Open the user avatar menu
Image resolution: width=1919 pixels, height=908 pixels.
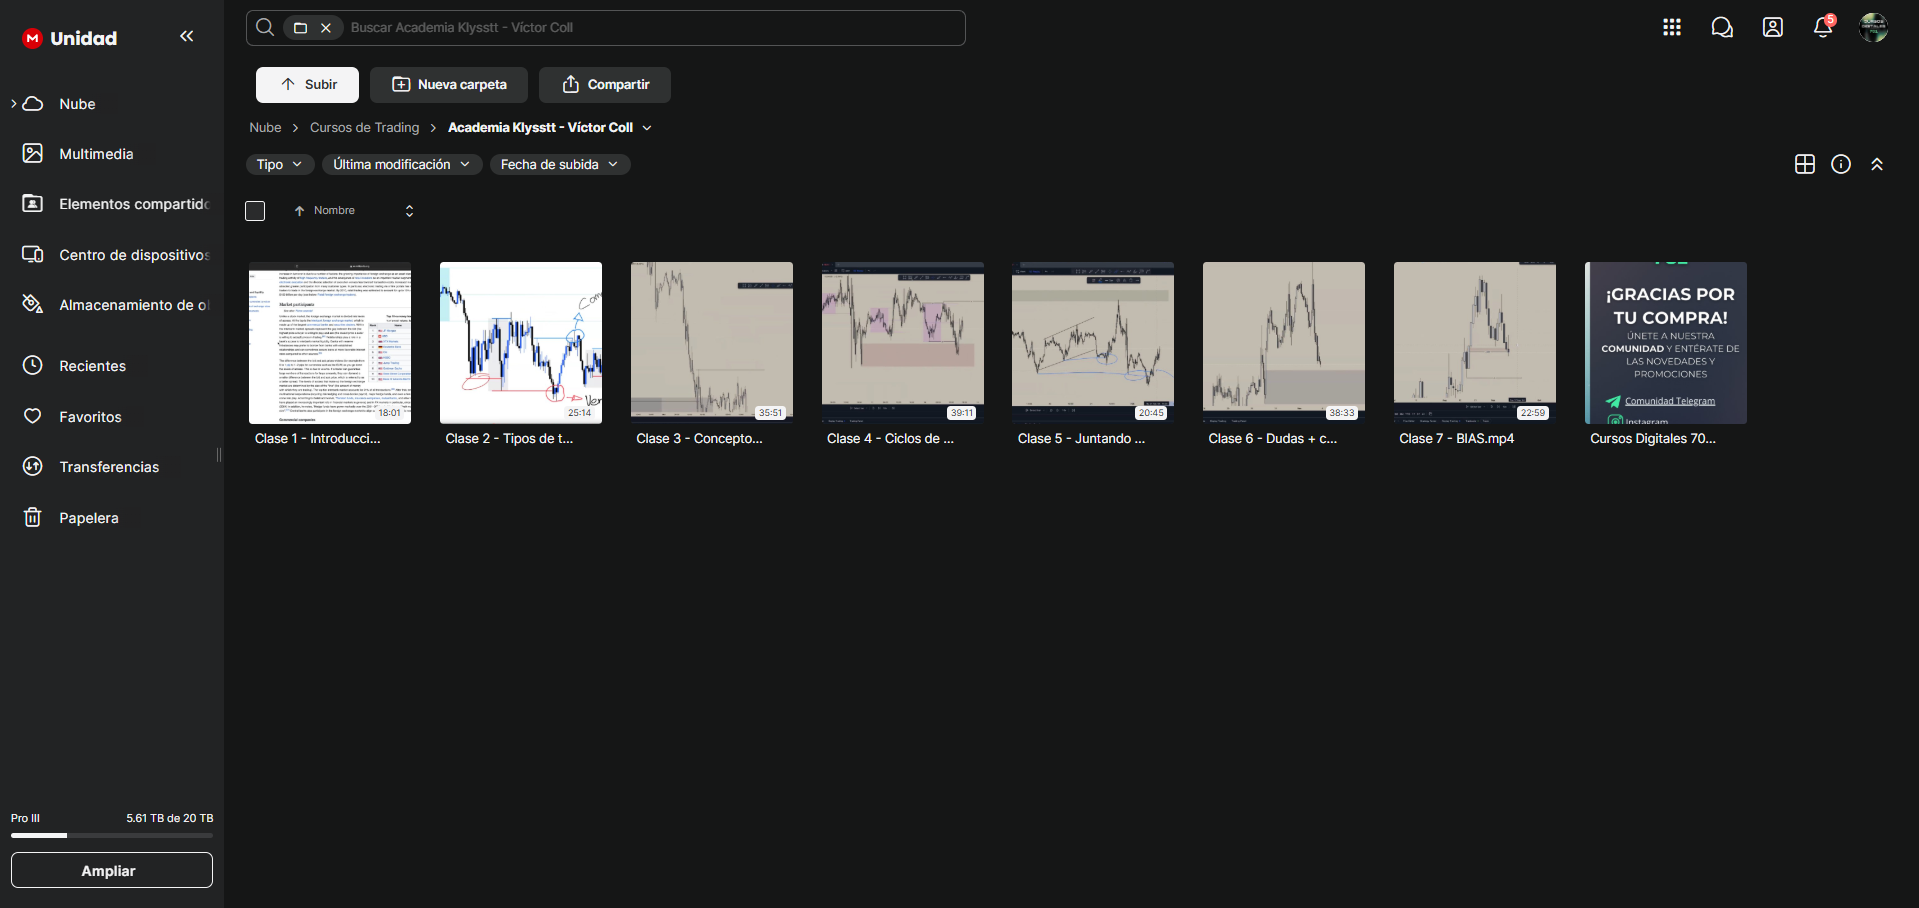point(1873,27)
